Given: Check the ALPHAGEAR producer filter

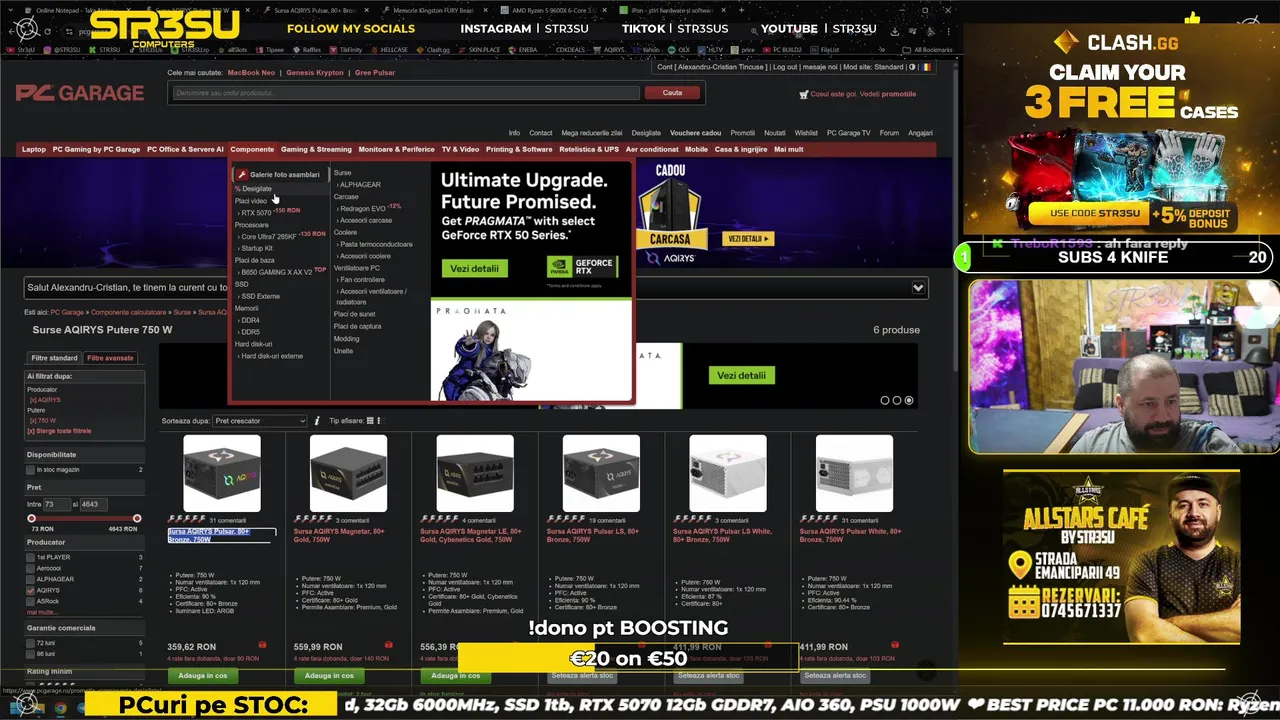Looking at the screenshot, I should pyautogui.click(x=30, y=579).
